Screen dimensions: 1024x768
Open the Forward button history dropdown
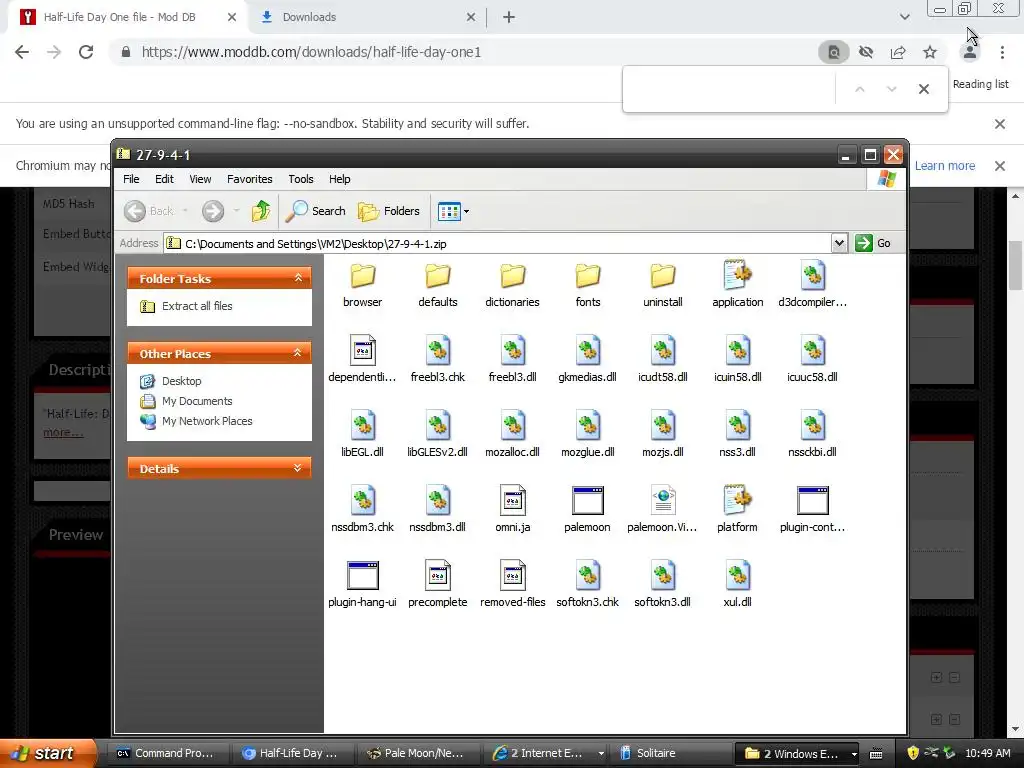coord(236,211)
